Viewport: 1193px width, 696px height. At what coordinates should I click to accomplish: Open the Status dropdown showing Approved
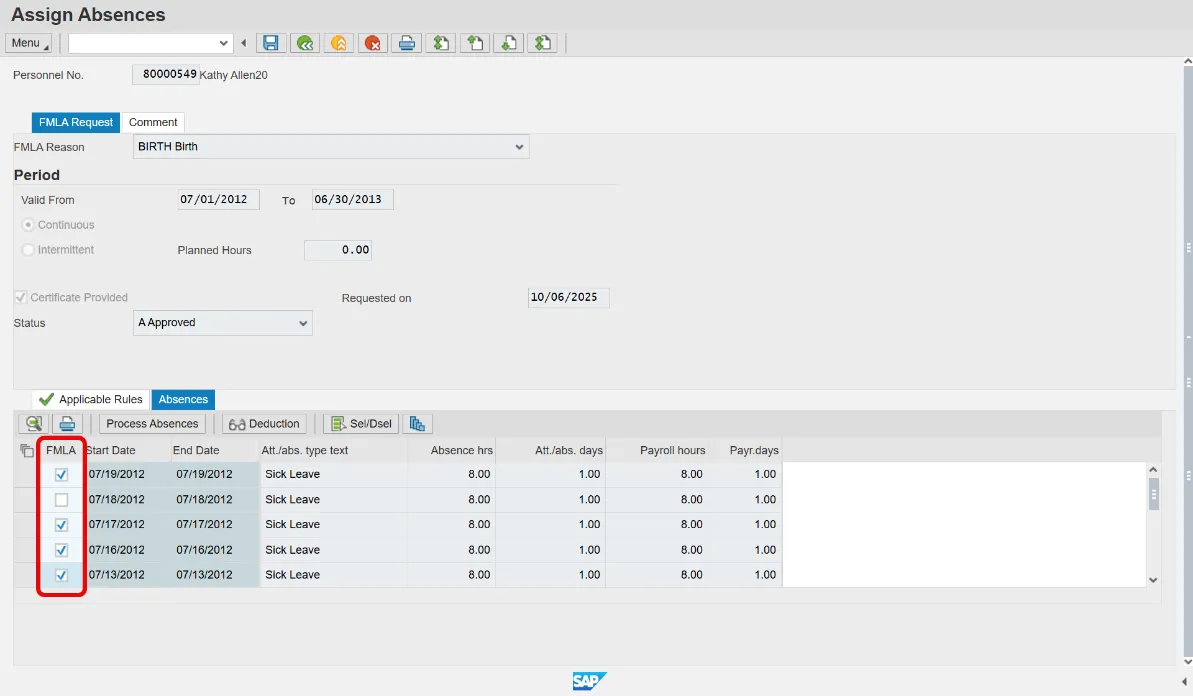click(x=303, y=323)
